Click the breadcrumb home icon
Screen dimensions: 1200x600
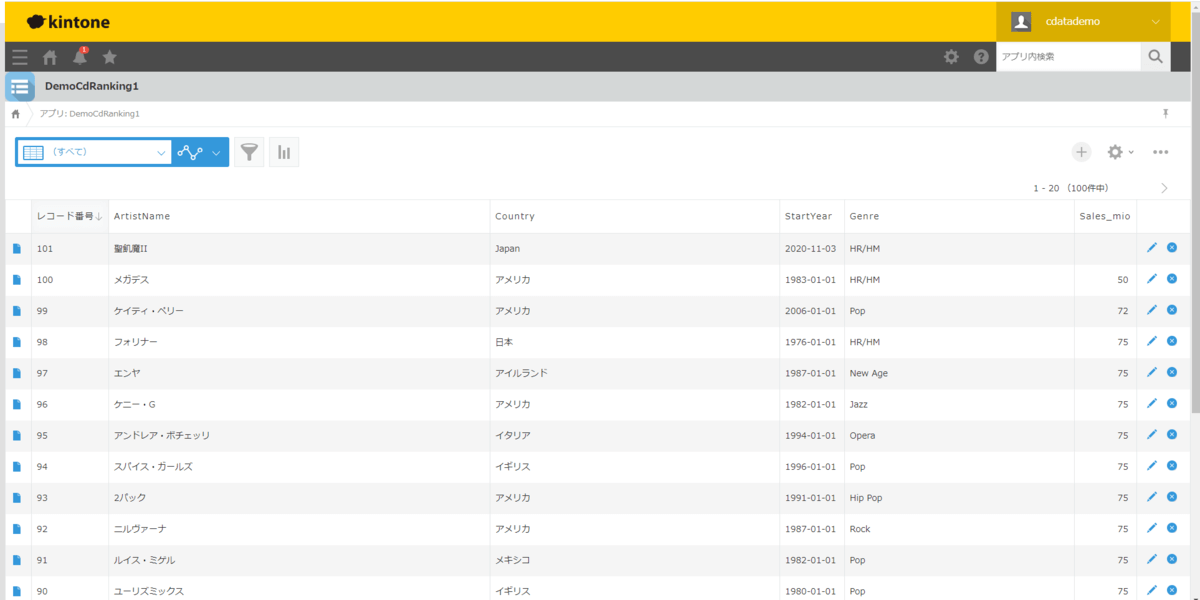coord(16,114)
